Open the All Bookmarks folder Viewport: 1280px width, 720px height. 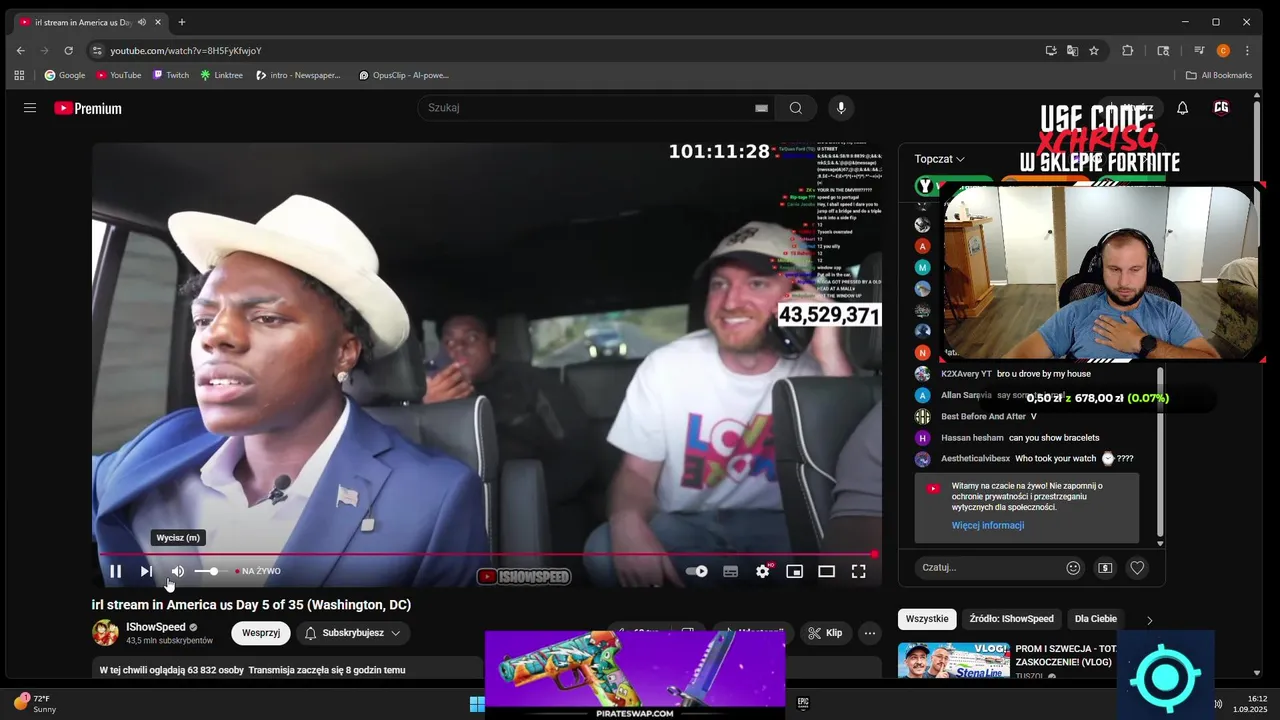tap(1219, 75)
